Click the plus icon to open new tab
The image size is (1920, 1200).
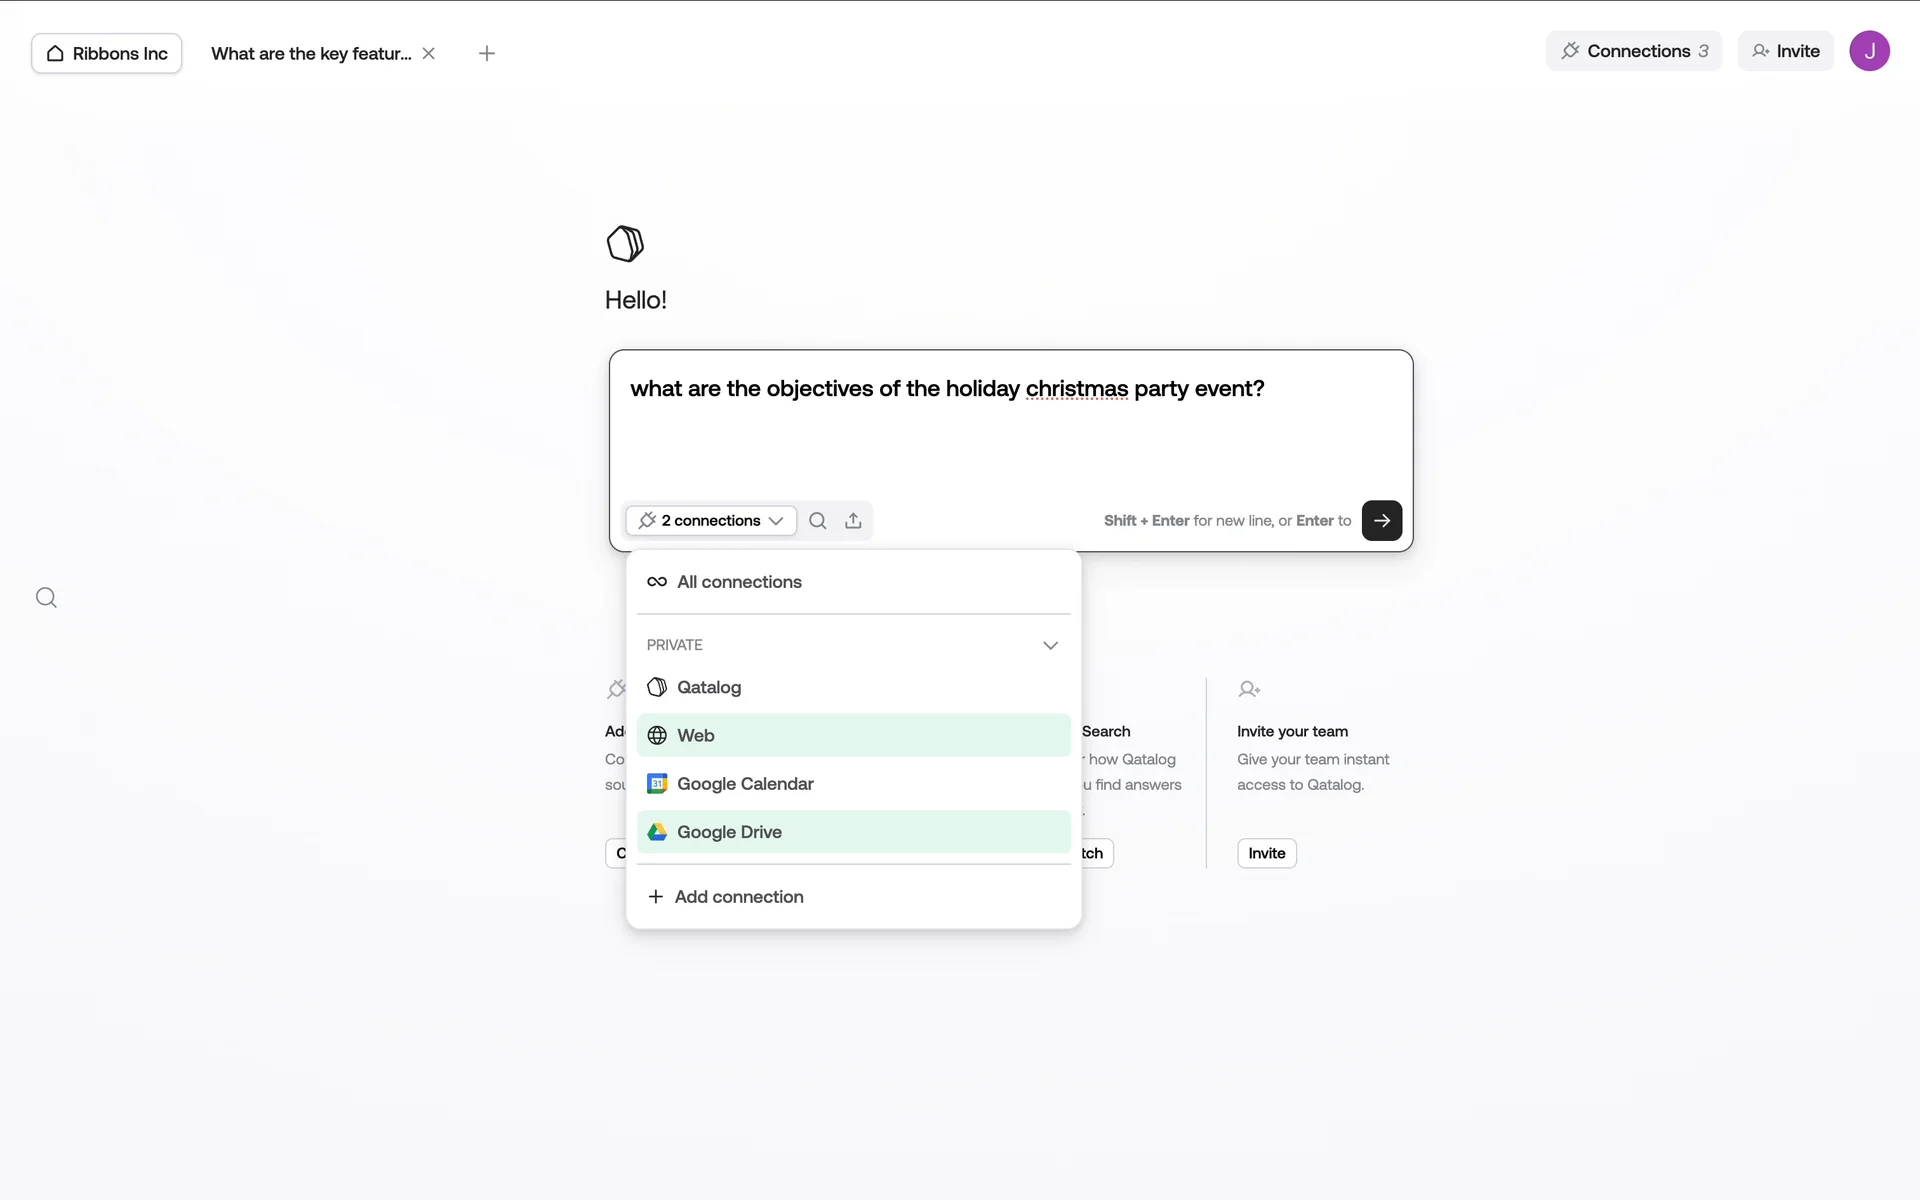click(487, 53)
